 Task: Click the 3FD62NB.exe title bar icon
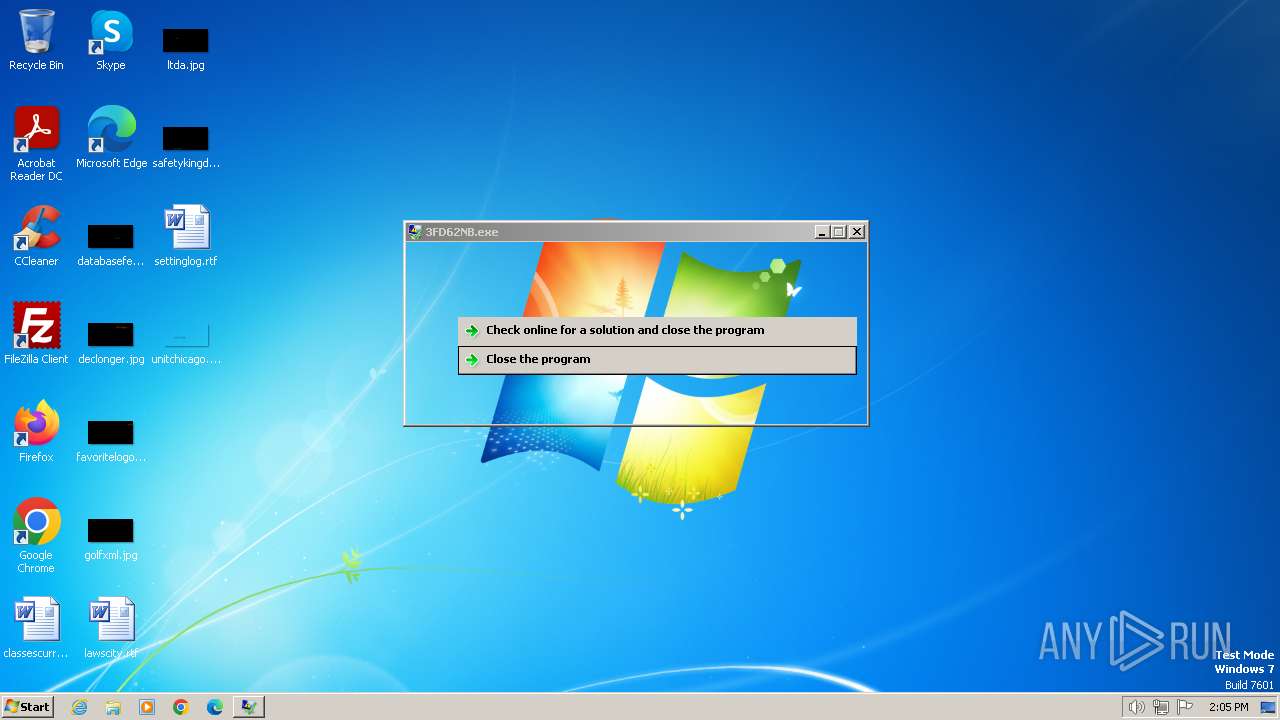(415, 232)
